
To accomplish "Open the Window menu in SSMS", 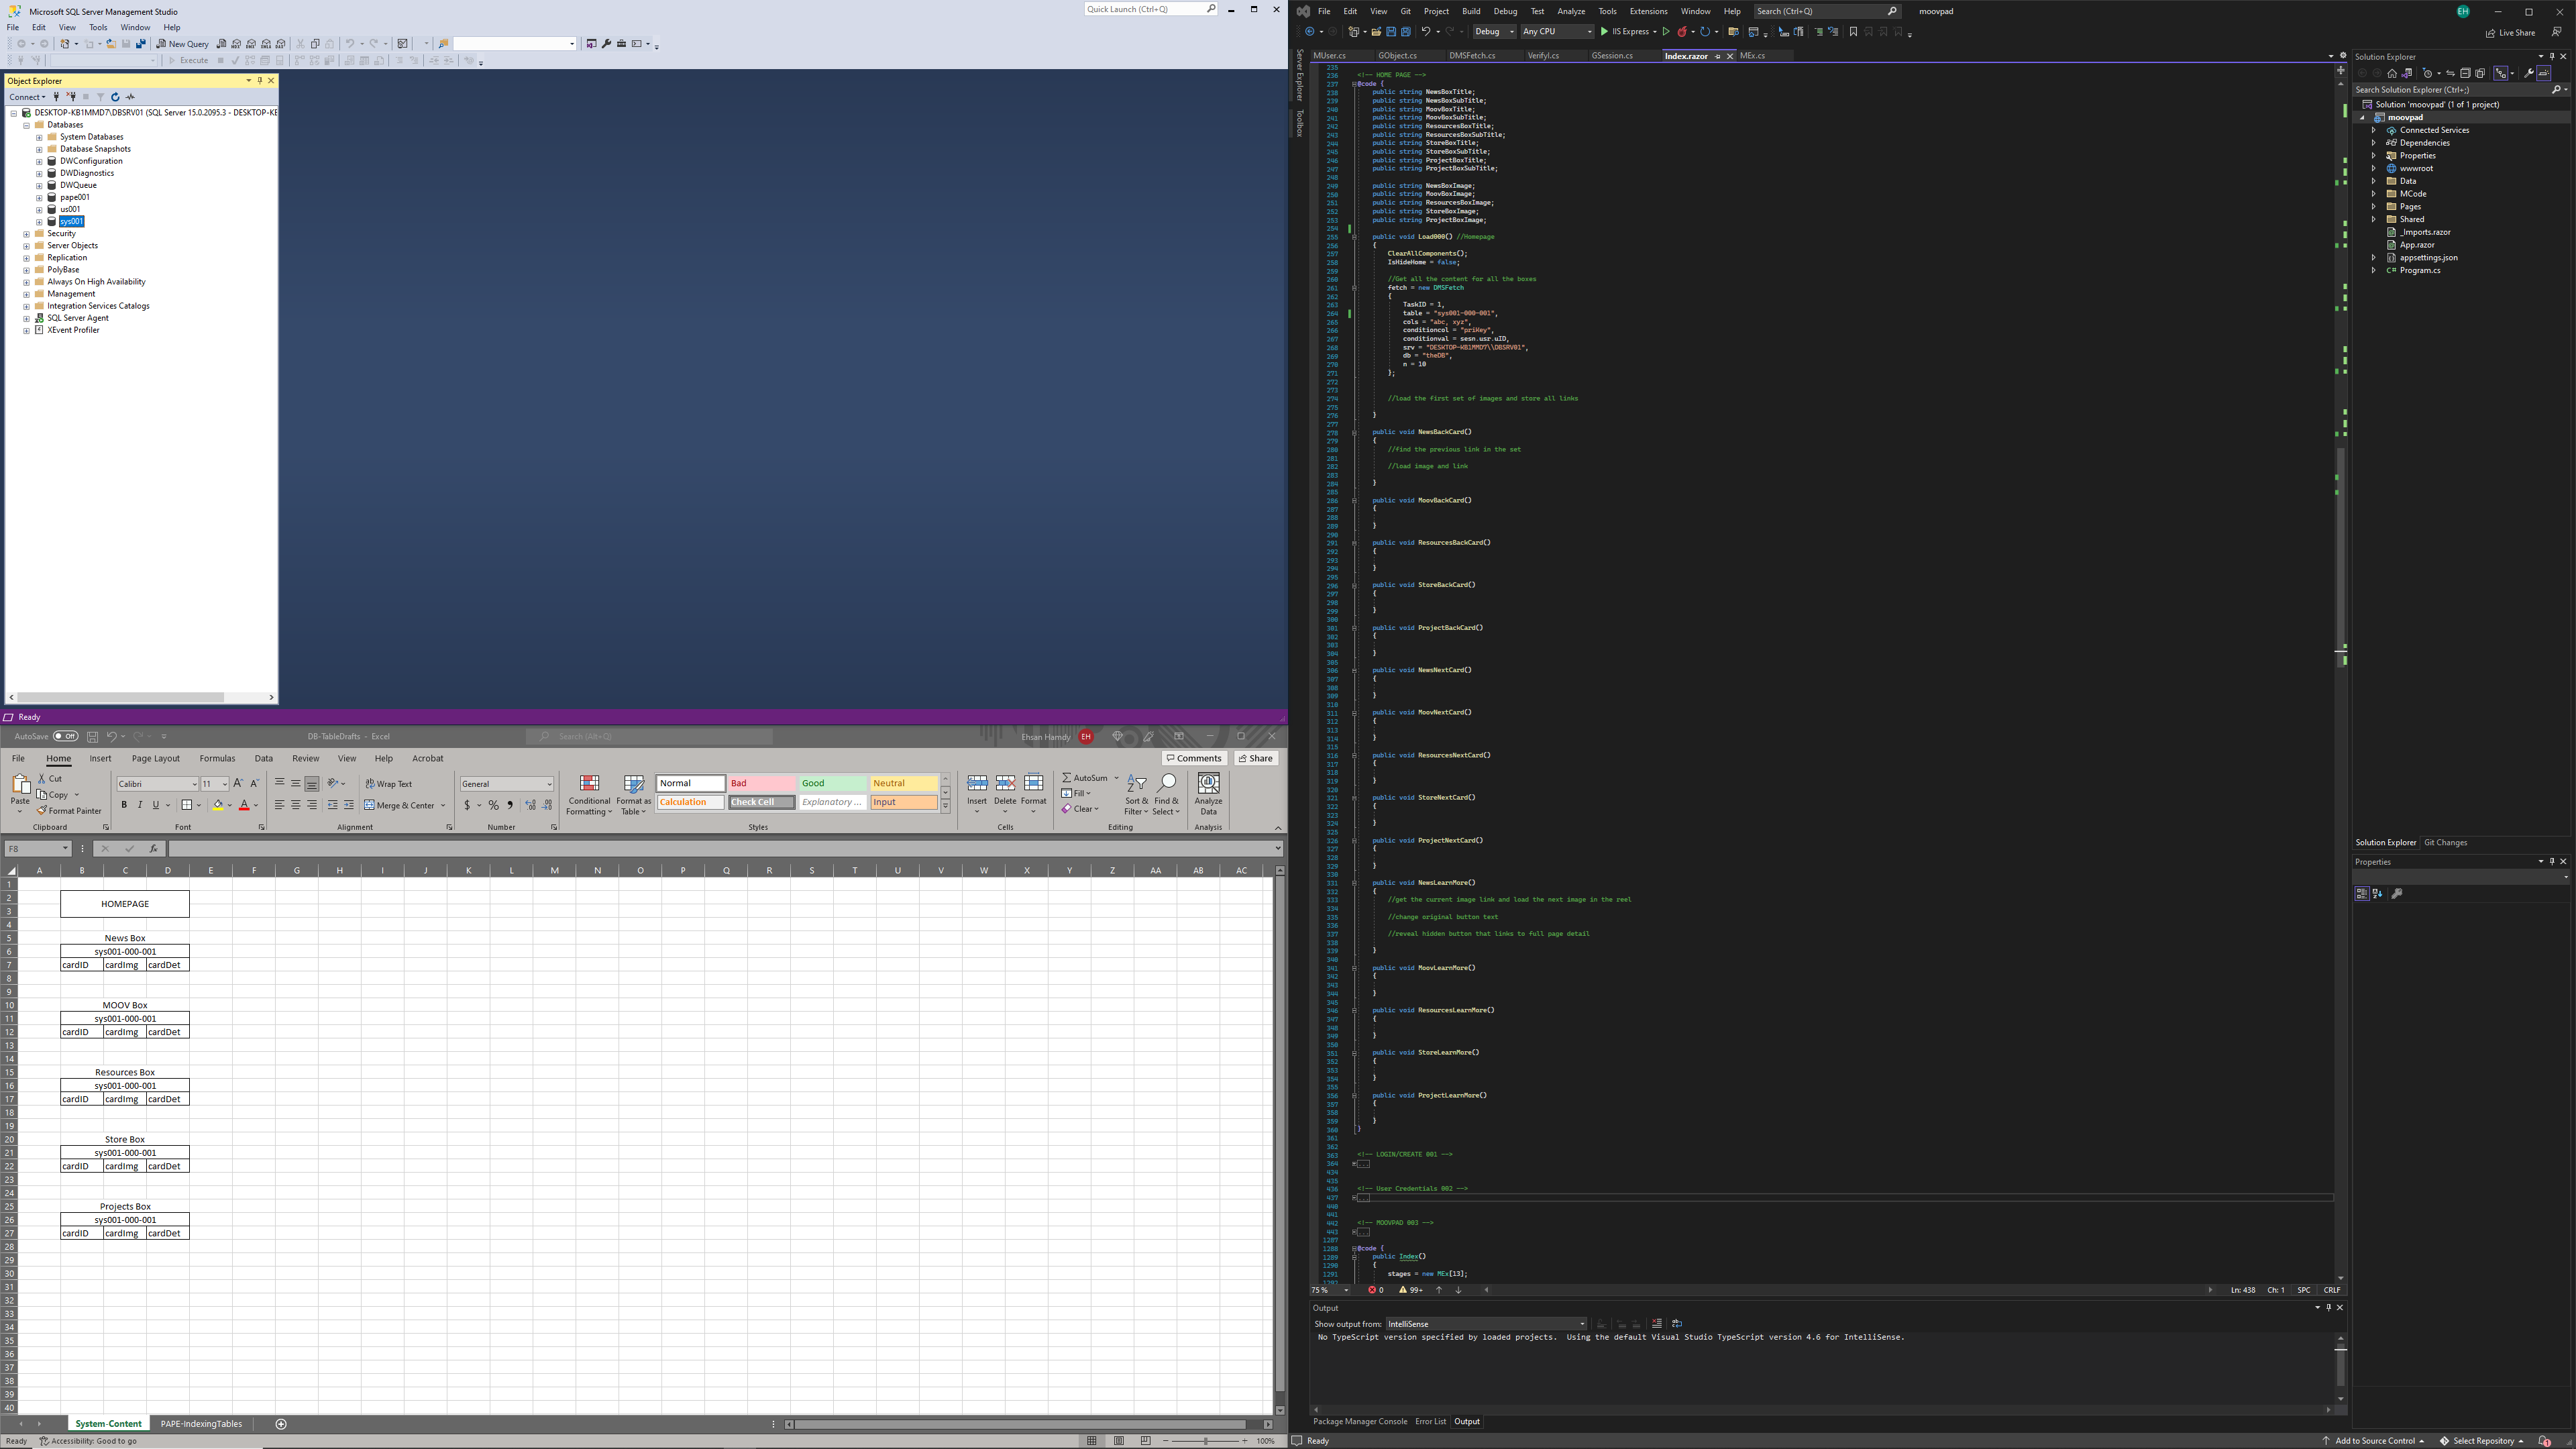I will point(135,28).
